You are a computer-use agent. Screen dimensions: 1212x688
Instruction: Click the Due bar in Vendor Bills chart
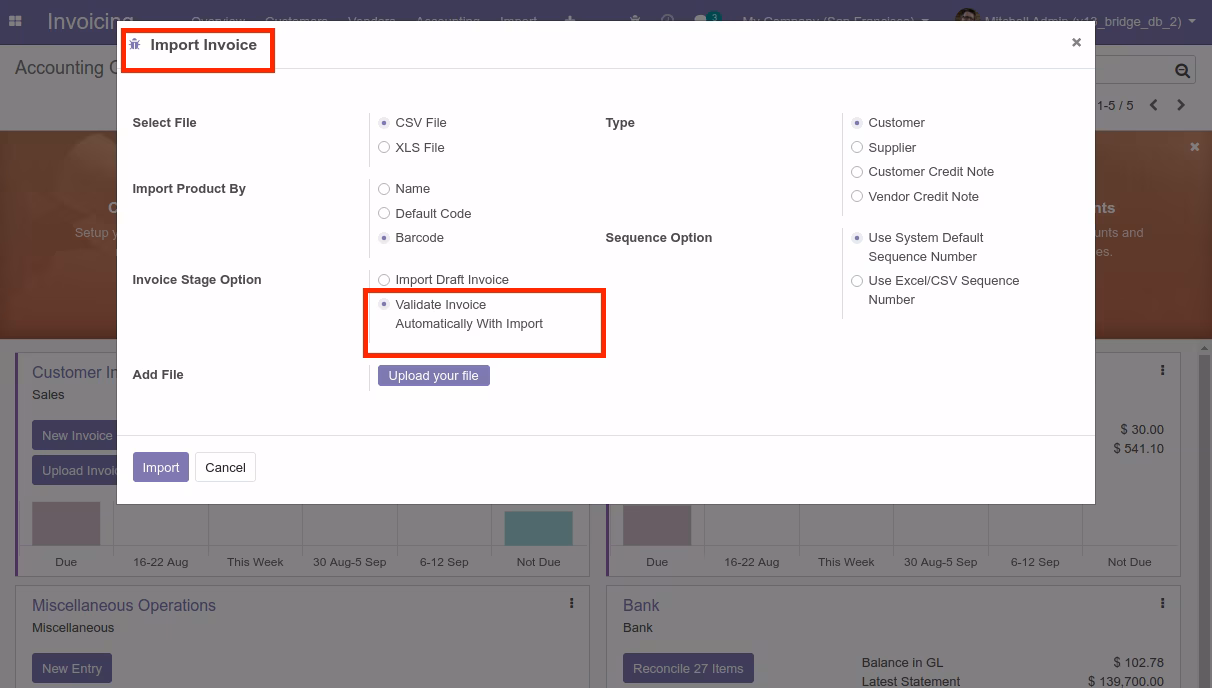[x=657, y=525]
